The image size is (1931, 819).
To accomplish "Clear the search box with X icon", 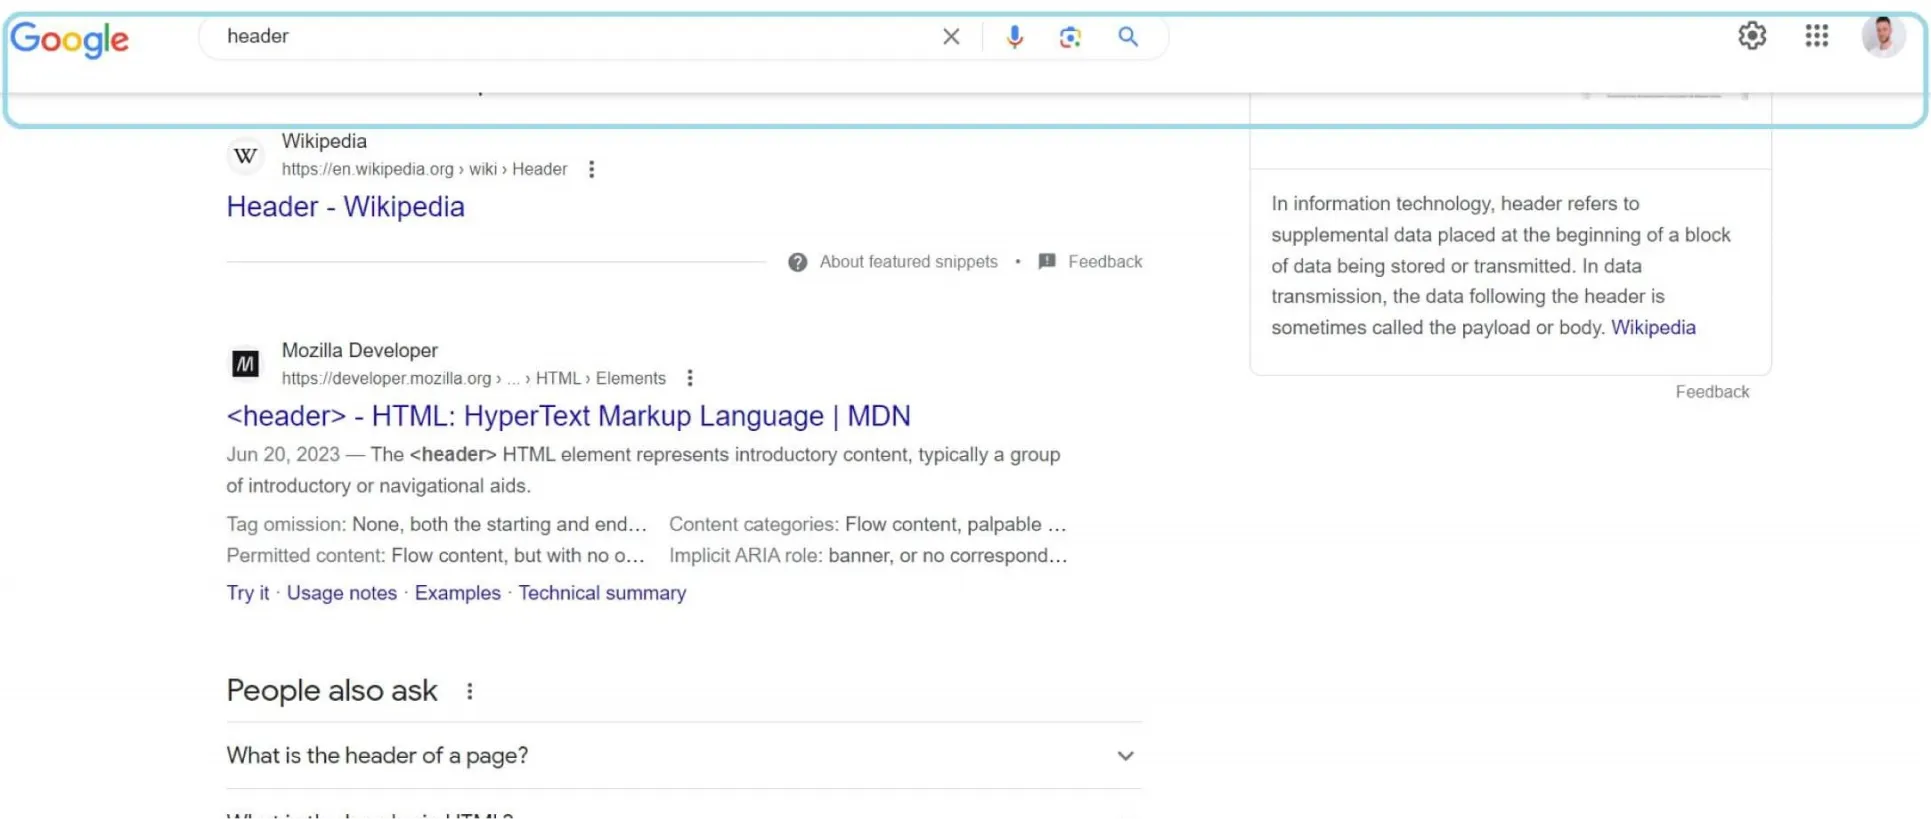I will tap(951, 37).
